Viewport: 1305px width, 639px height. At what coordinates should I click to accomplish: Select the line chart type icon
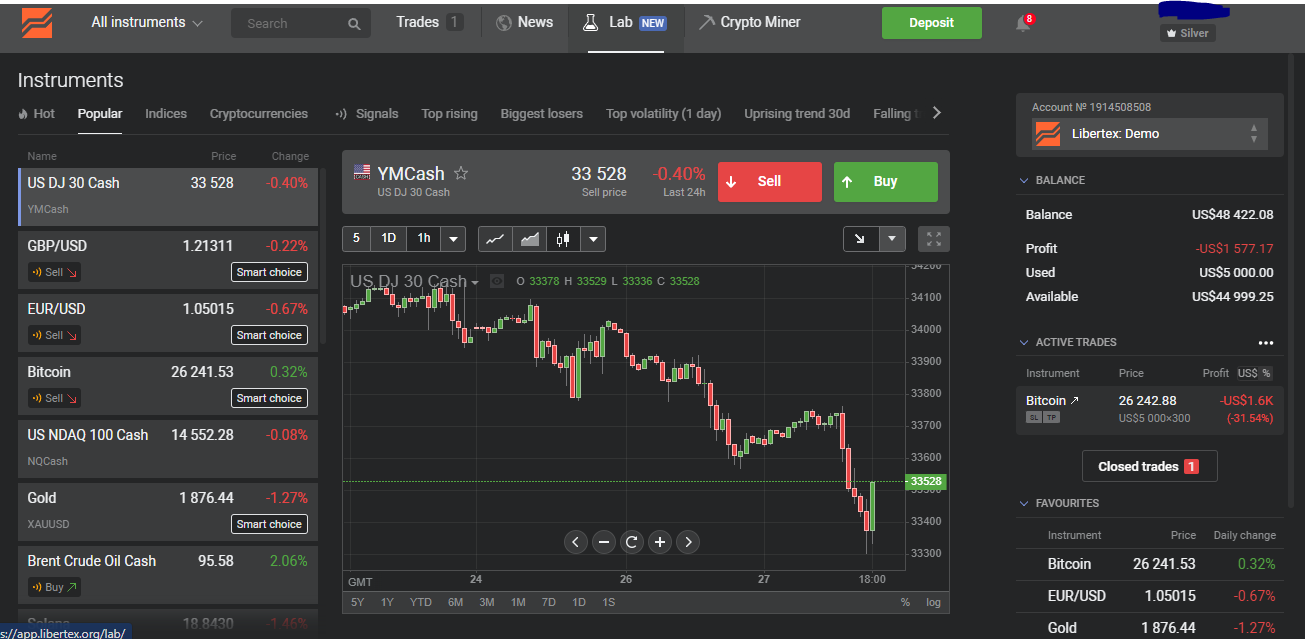495,239
